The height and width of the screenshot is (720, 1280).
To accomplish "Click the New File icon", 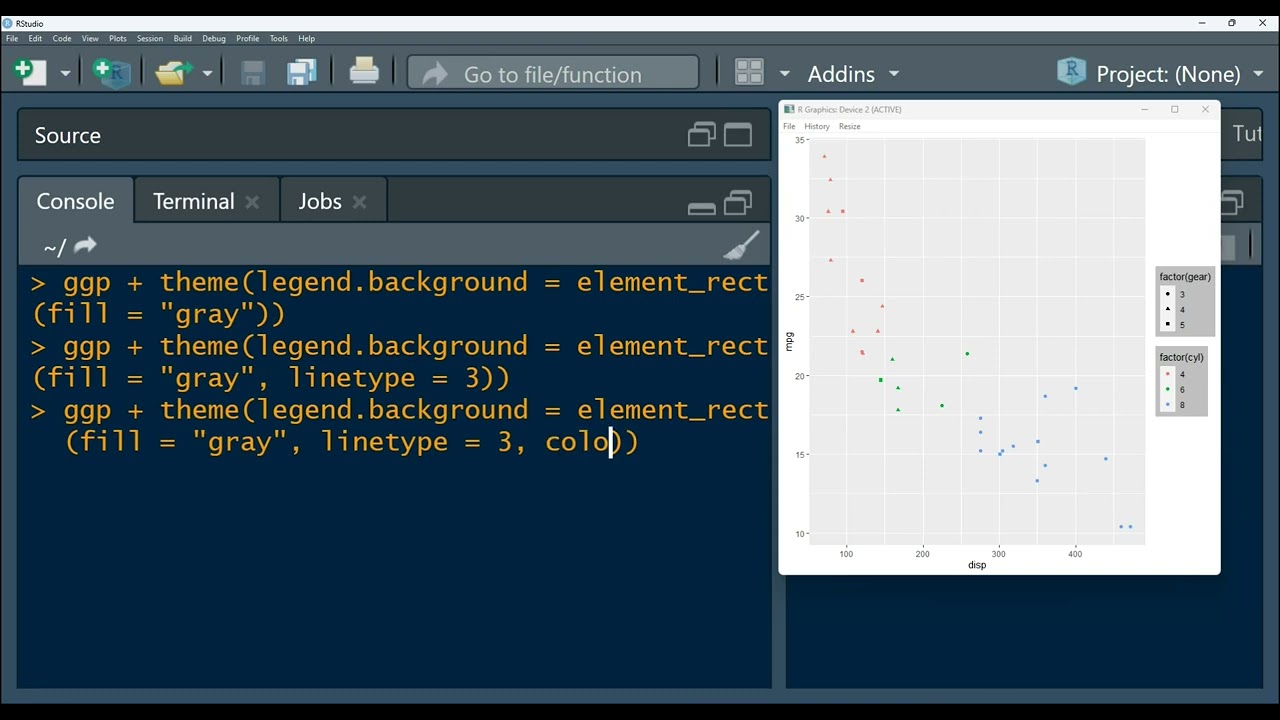I will (30, 72).
